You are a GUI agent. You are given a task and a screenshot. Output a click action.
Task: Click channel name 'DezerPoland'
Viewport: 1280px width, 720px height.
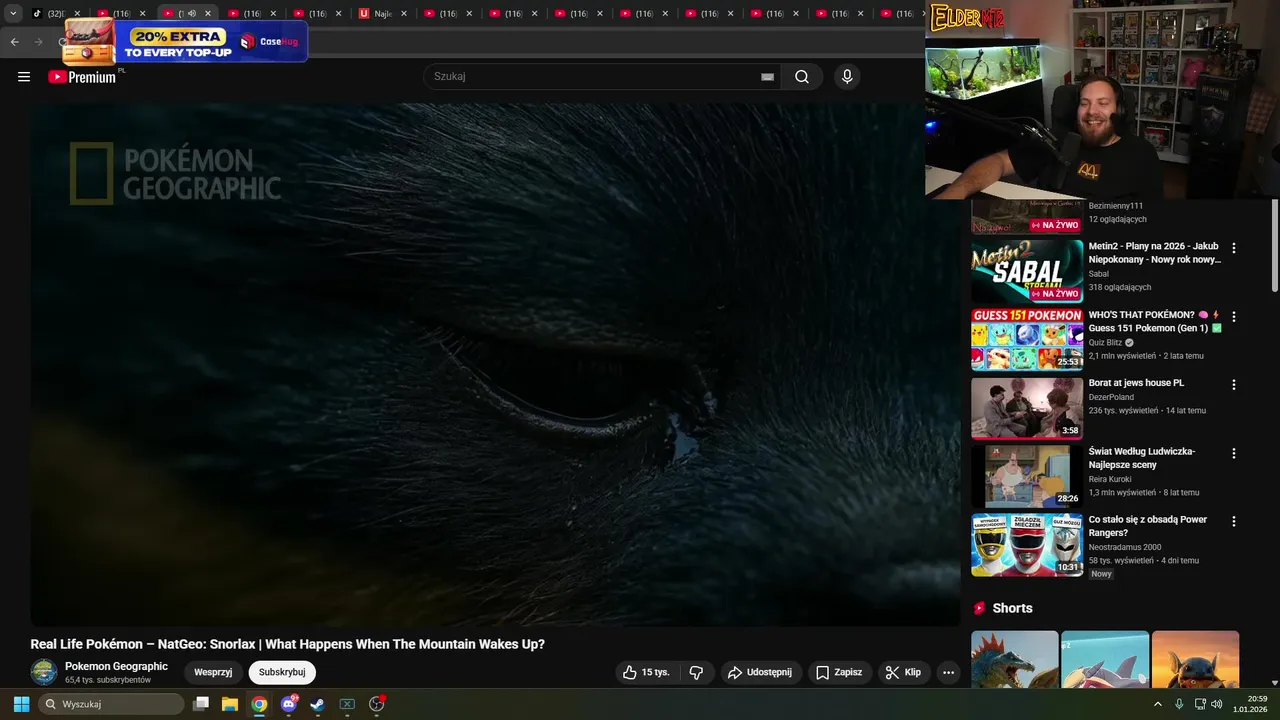(1111, 397)
